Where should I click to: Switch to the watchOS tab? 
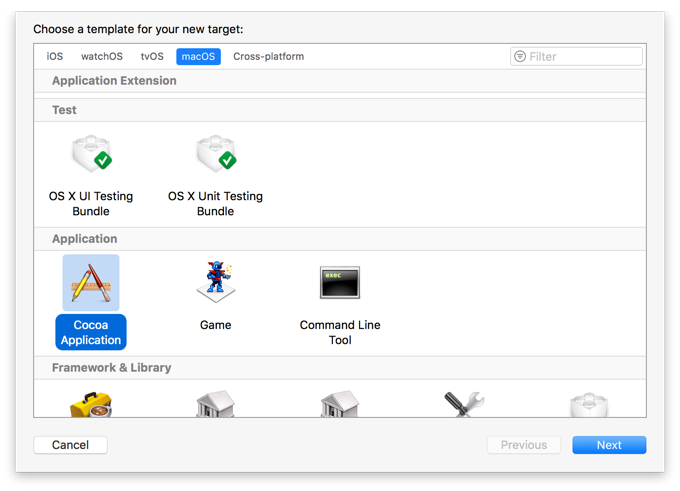[102, 56]
